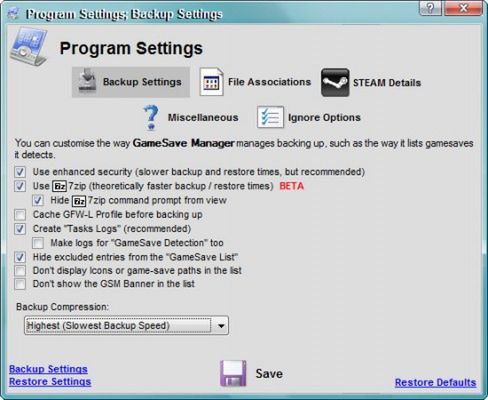Image resolution: width=488 pixels, height=400 pixels.
Task: Toggle Hide 7zip command prompt checkbox
Action: click(38, 200)
